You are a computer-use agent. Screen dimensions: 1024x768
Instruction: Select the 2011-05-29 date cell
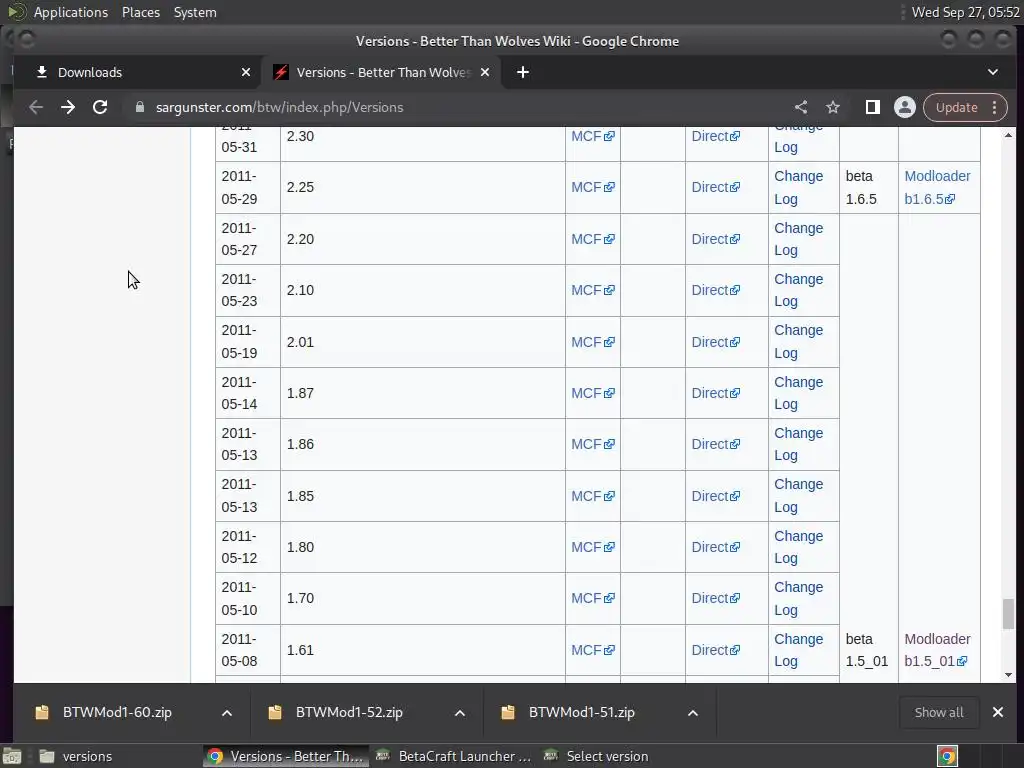[248, 187]
